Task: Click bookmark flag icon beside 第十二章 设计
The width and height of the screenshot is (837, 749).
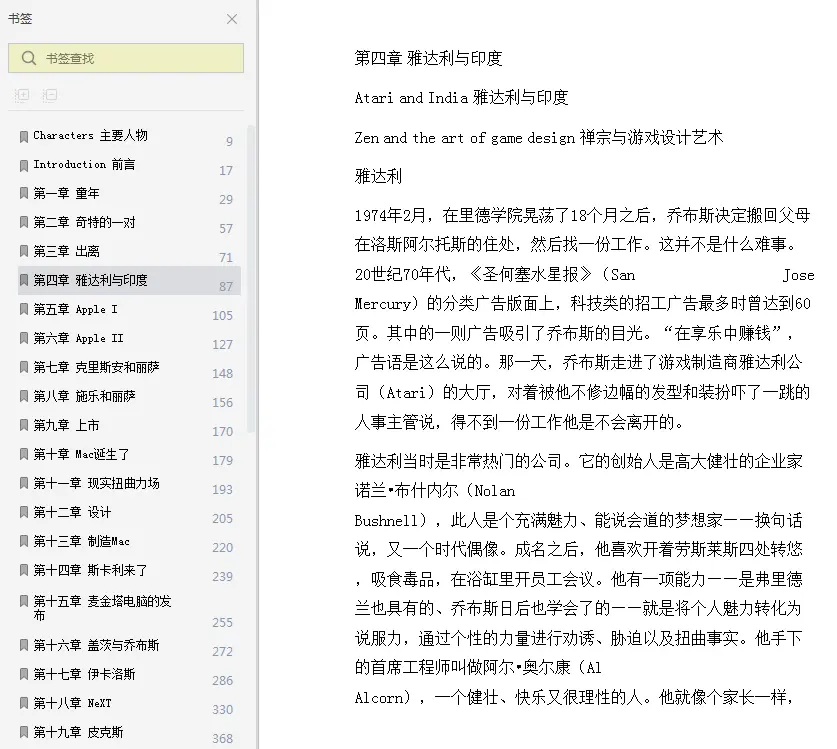Action: [x=23, y=512]
